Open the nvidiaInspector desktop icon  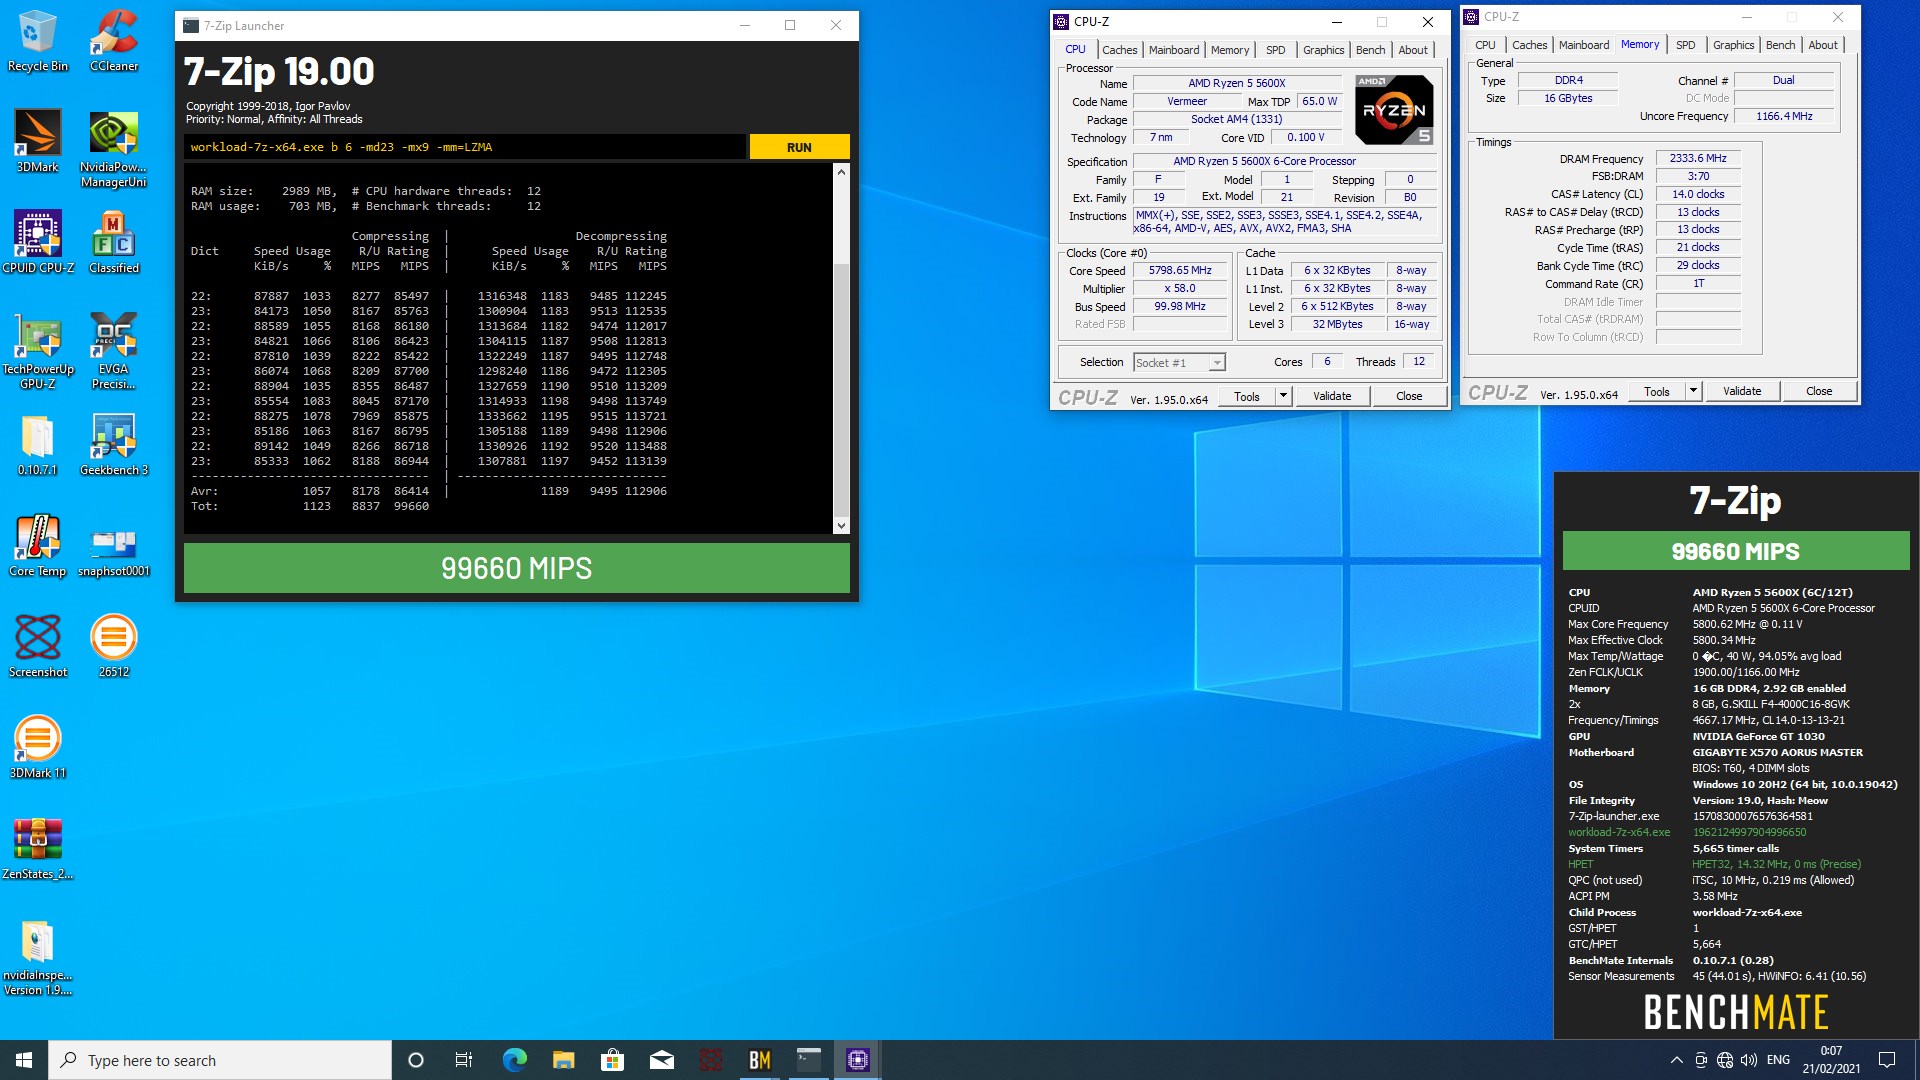pyautogui.click(x=38, y=956)
